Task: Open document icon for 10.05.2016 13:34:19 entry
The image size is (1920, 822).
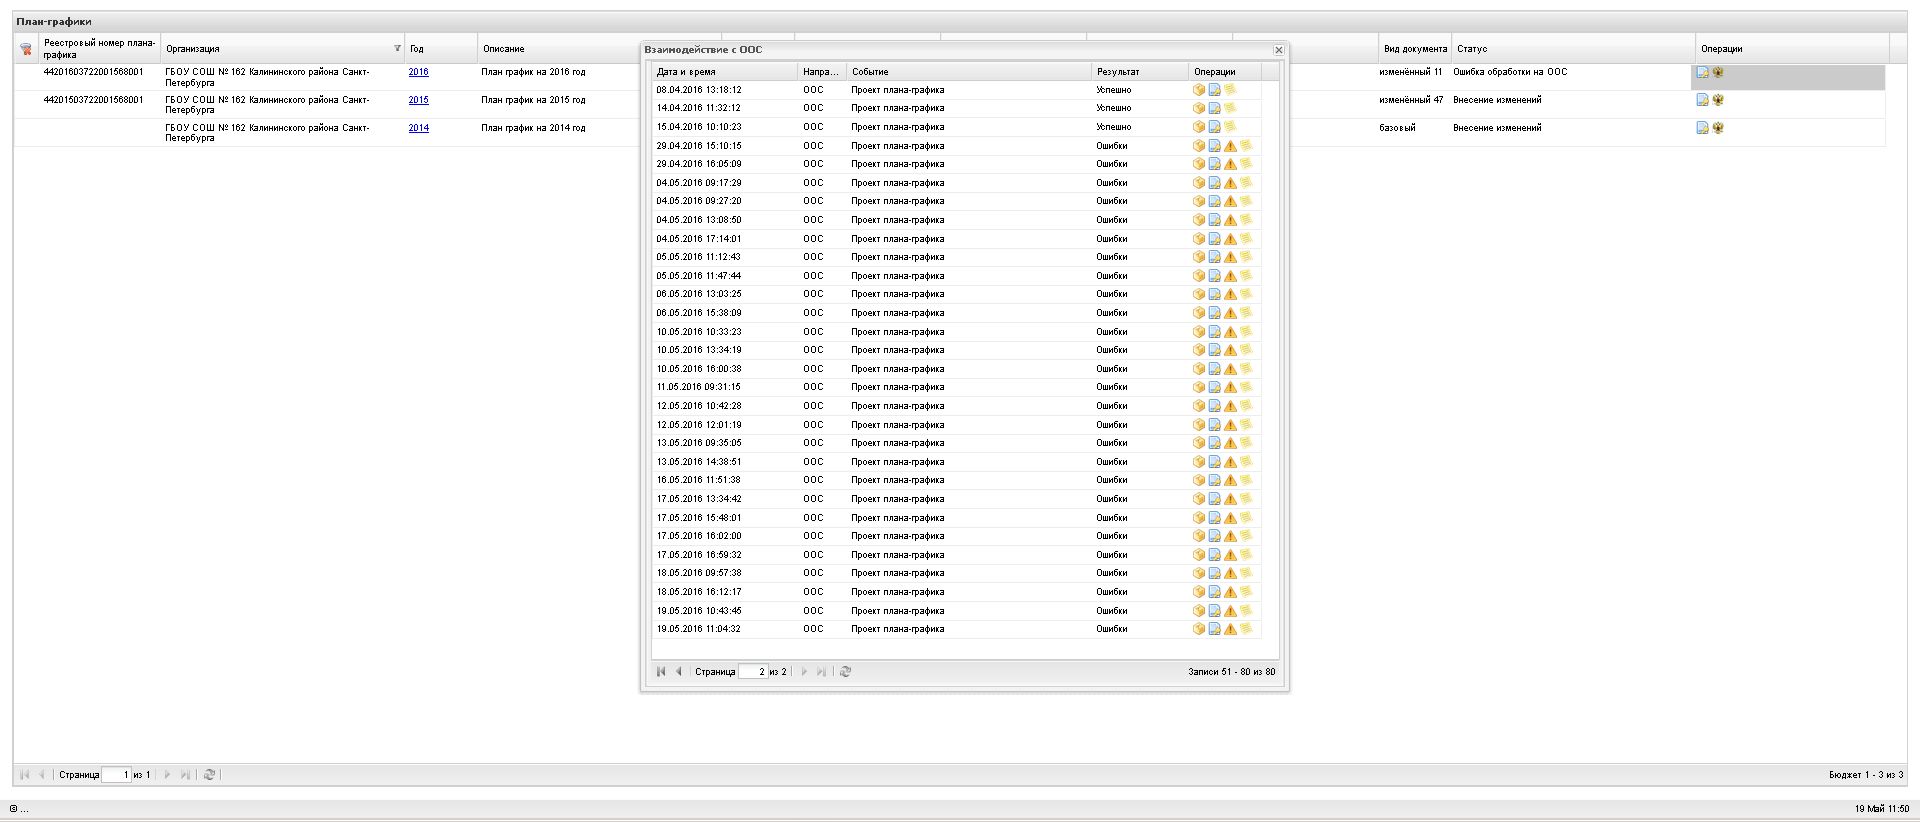Action: point(1214,350)
